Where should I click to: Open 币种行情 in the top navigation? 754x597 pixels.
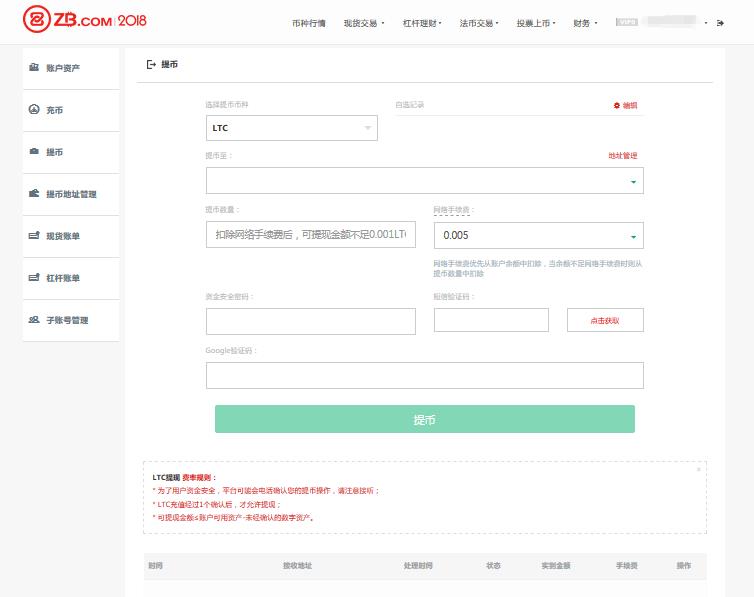(308, 22)
